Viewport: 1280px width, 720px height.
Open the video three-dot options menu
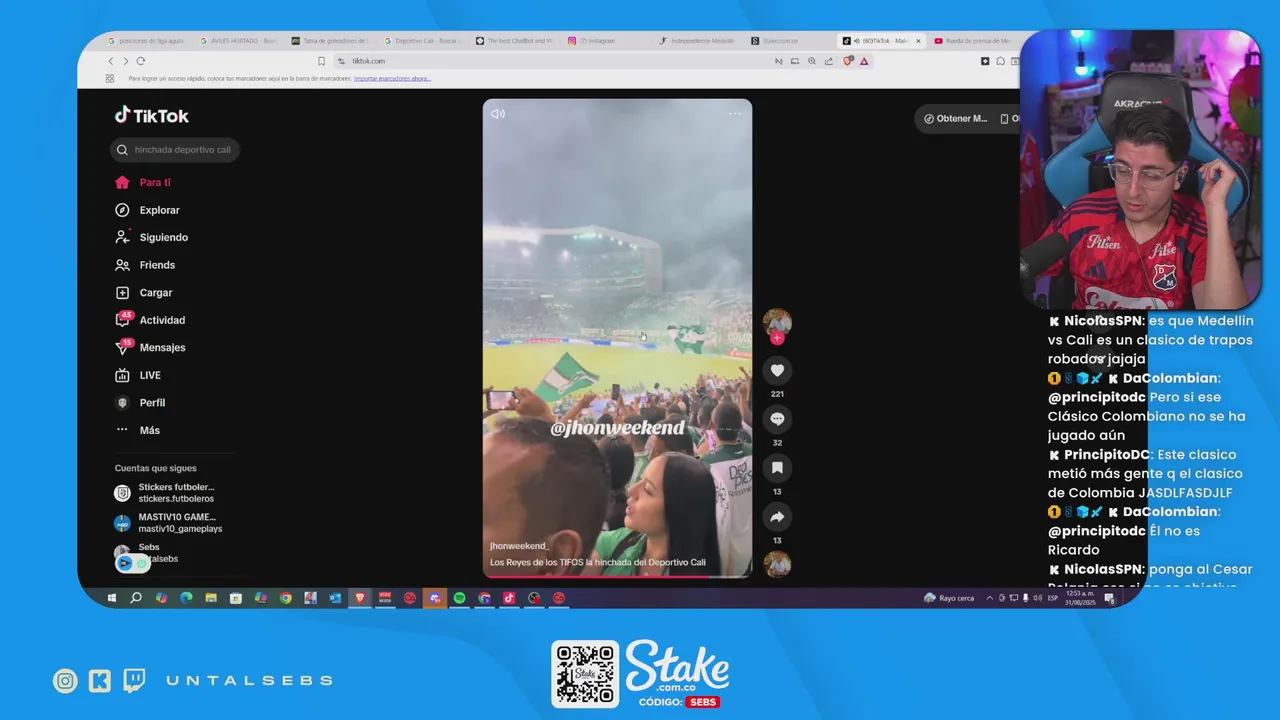[x=735, y=114]
